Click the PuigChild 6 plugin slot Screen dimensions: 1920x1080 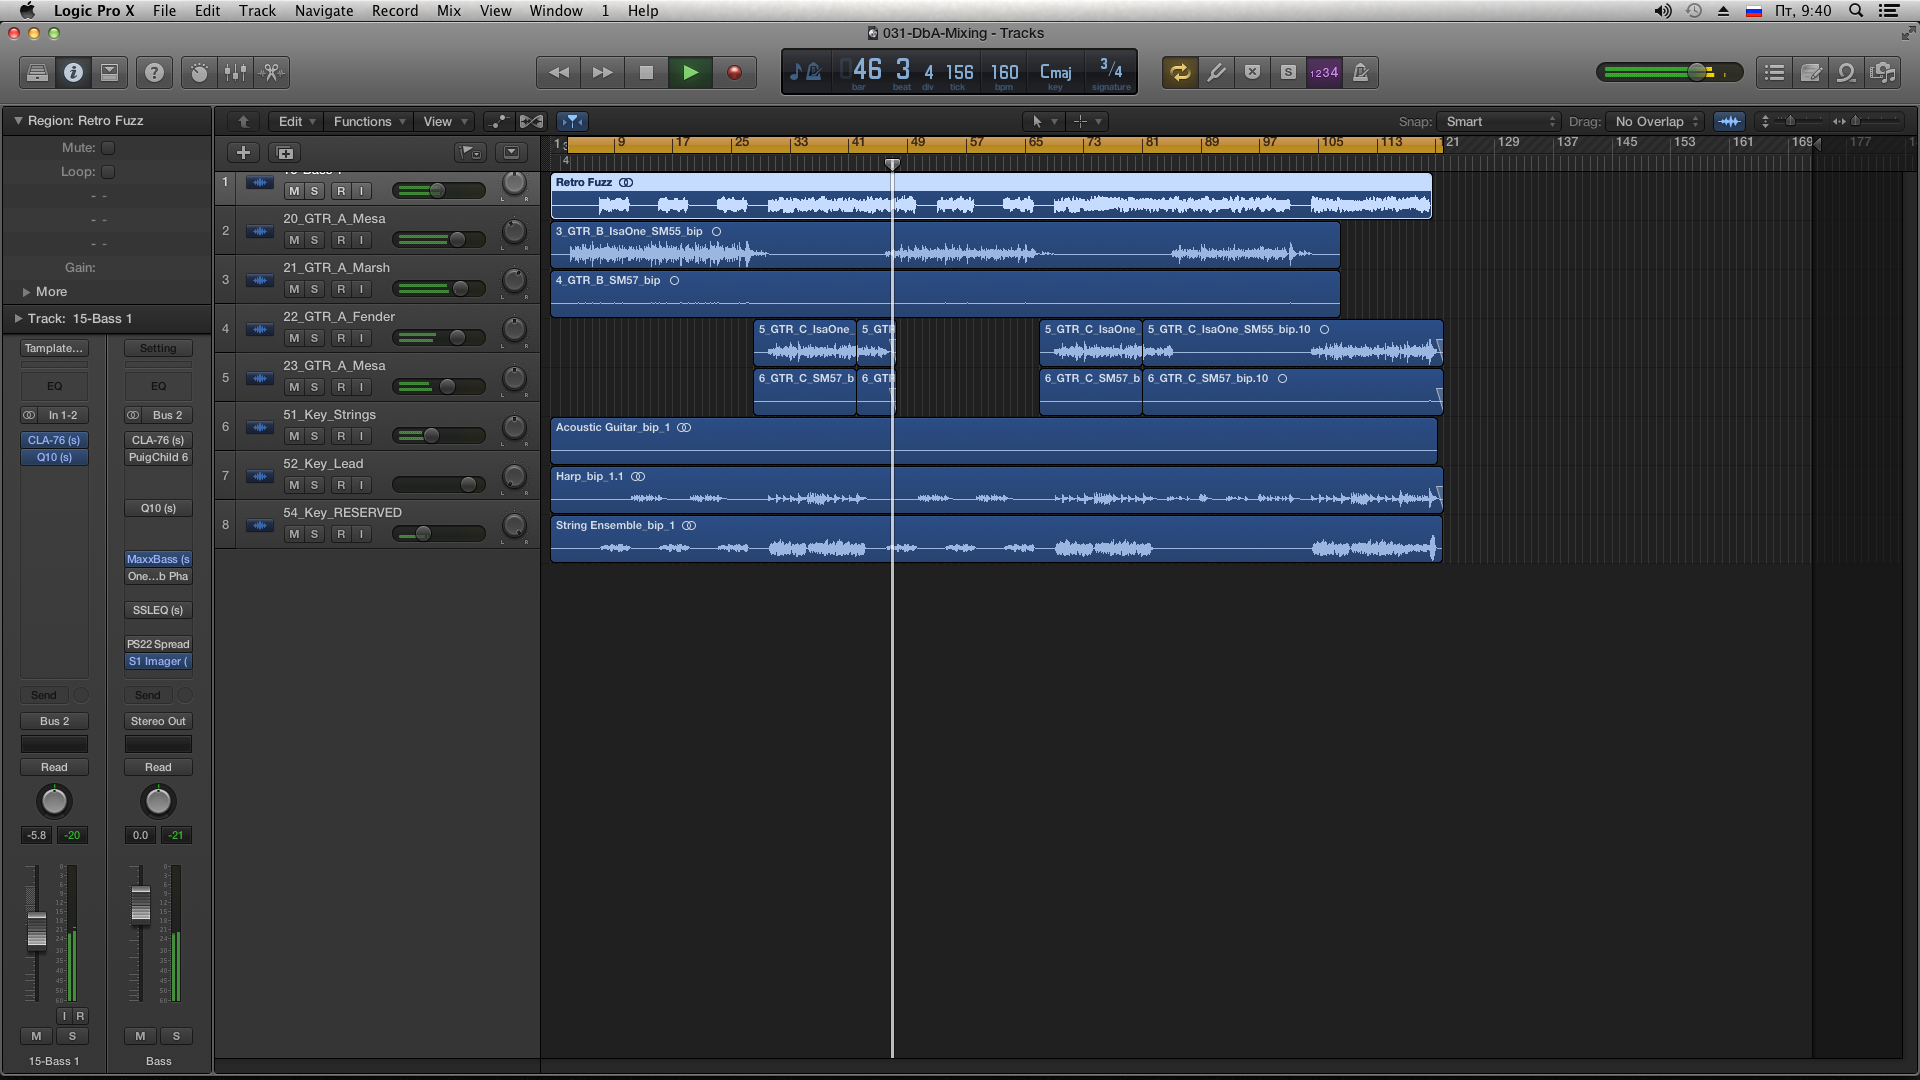tap(158, 457)
